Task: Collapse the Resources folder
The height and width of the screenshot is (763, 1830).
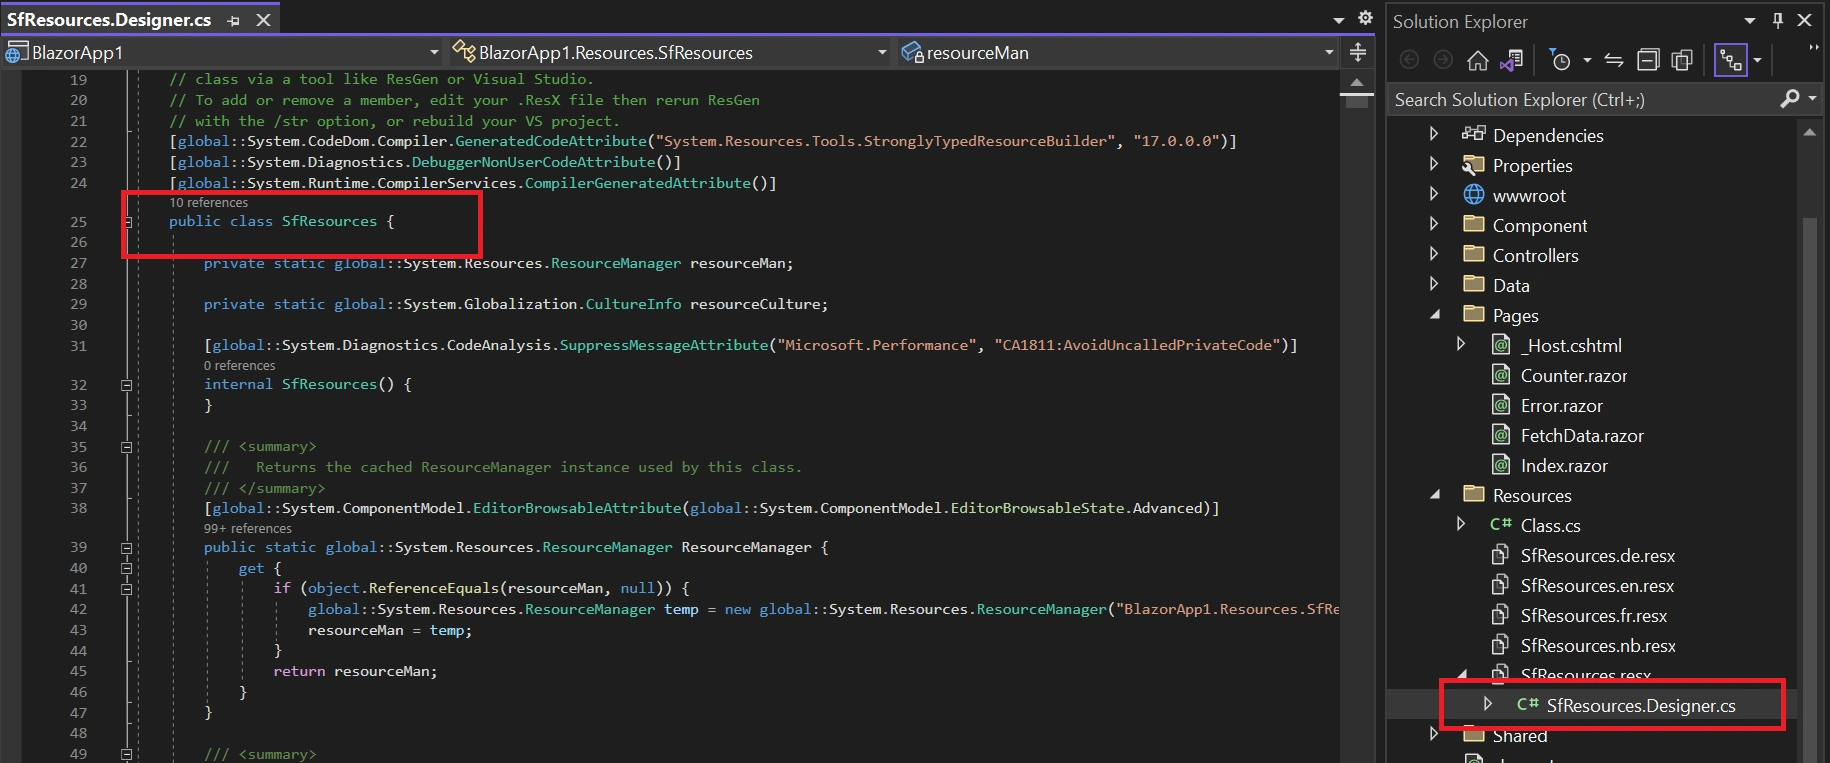Action: 1435,494
